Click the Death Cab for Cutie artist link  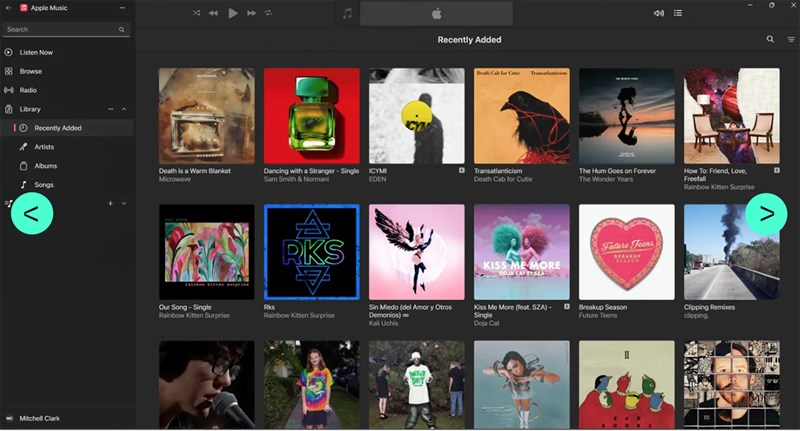(503, 180)
